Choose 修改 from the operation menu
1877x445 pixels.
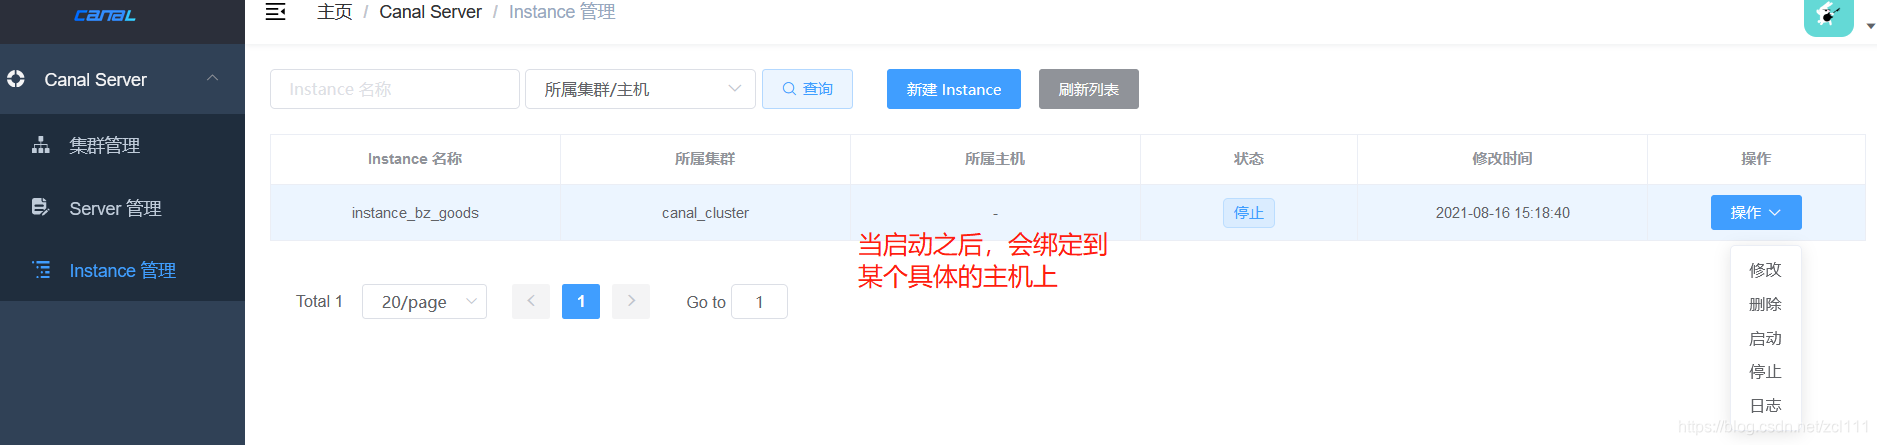click(x=1765, y=270)
